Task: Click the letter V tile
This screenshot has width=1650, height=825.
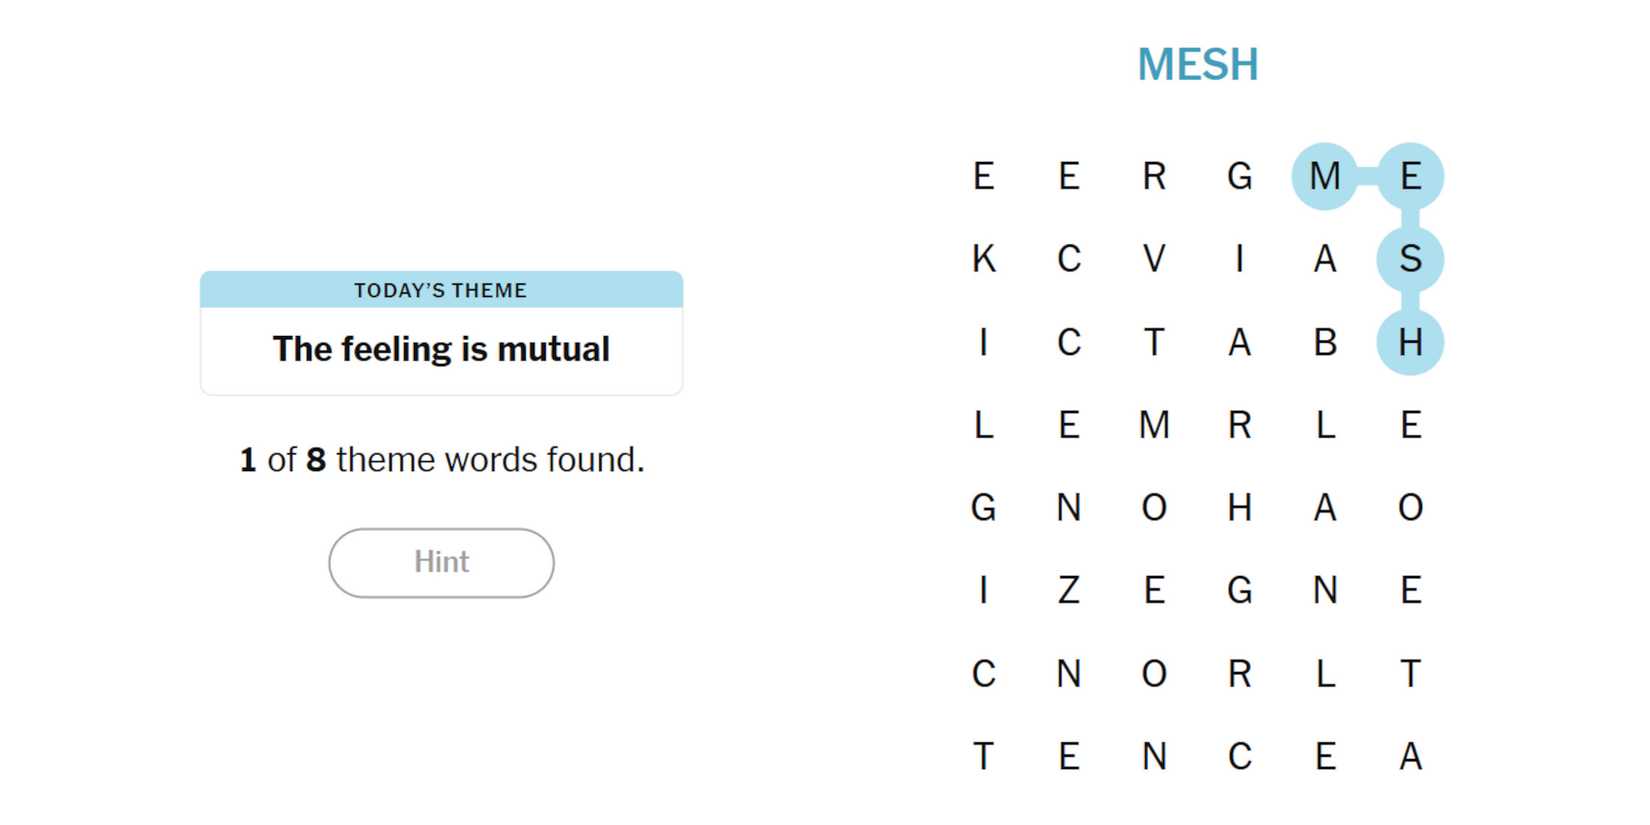Action: tap(1154, 259)
